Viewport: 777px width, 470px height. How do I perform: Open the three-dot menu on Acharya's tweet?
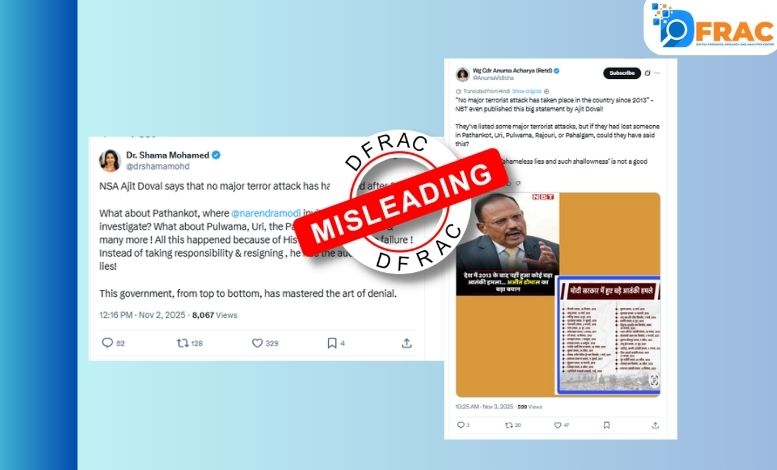pos(658,73)
